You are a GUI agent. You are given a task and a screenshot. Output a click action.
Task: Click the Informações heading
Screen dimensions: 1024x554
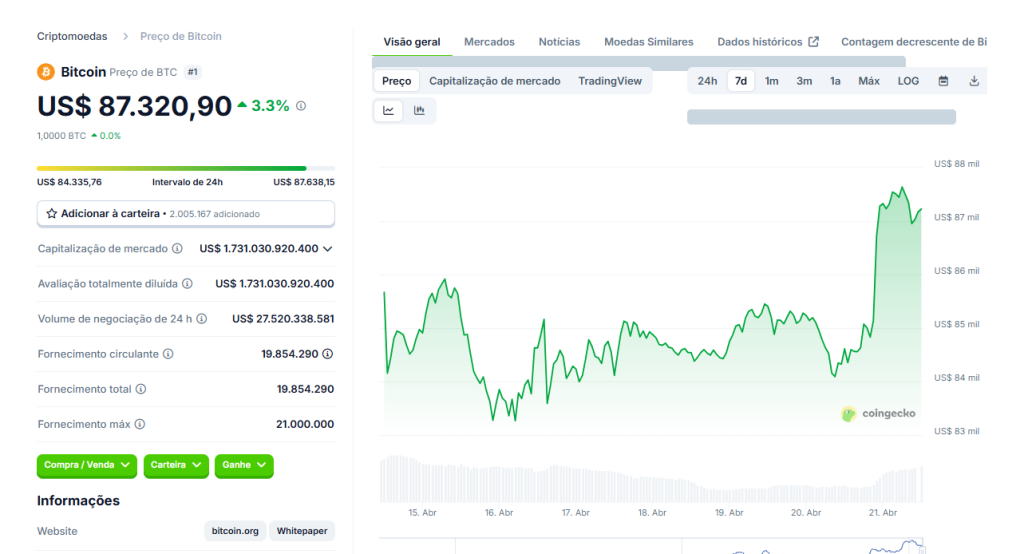[78, 500]
